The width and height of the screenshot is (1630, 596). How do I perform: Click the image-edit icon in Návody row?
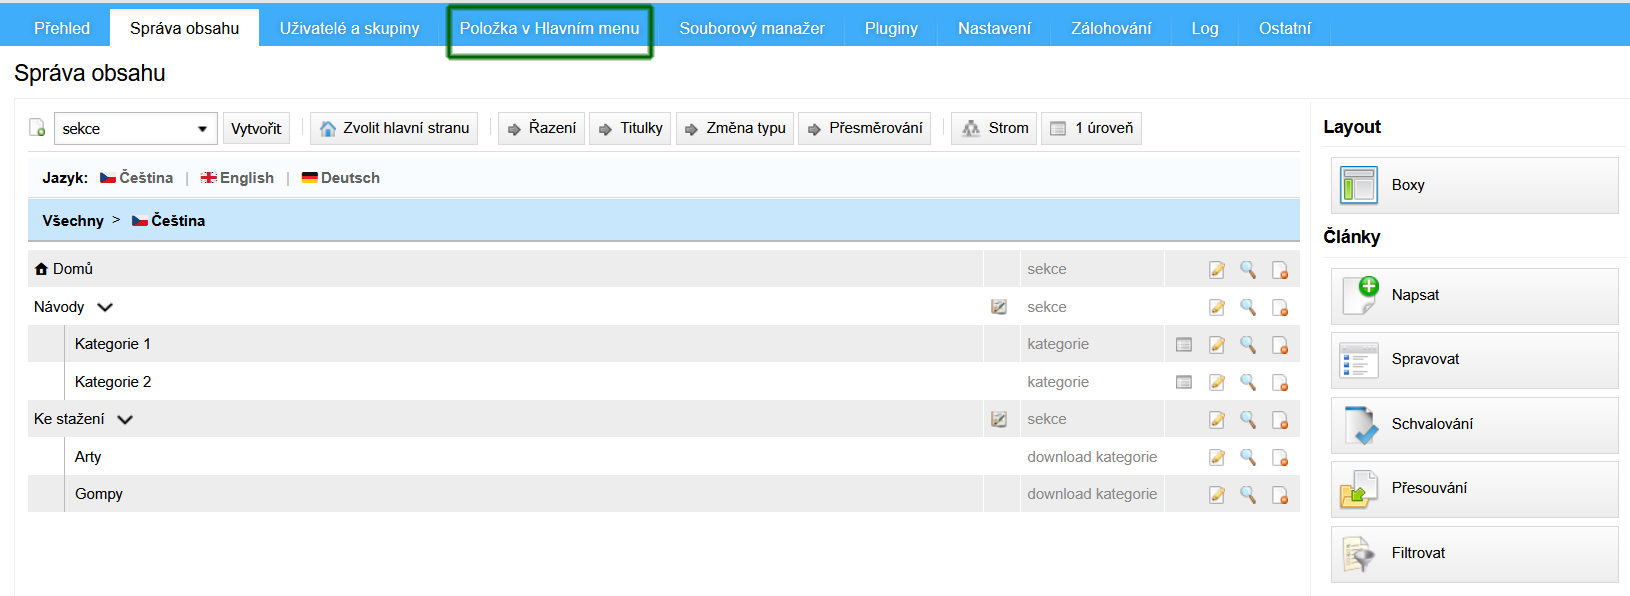pos(998,307)
